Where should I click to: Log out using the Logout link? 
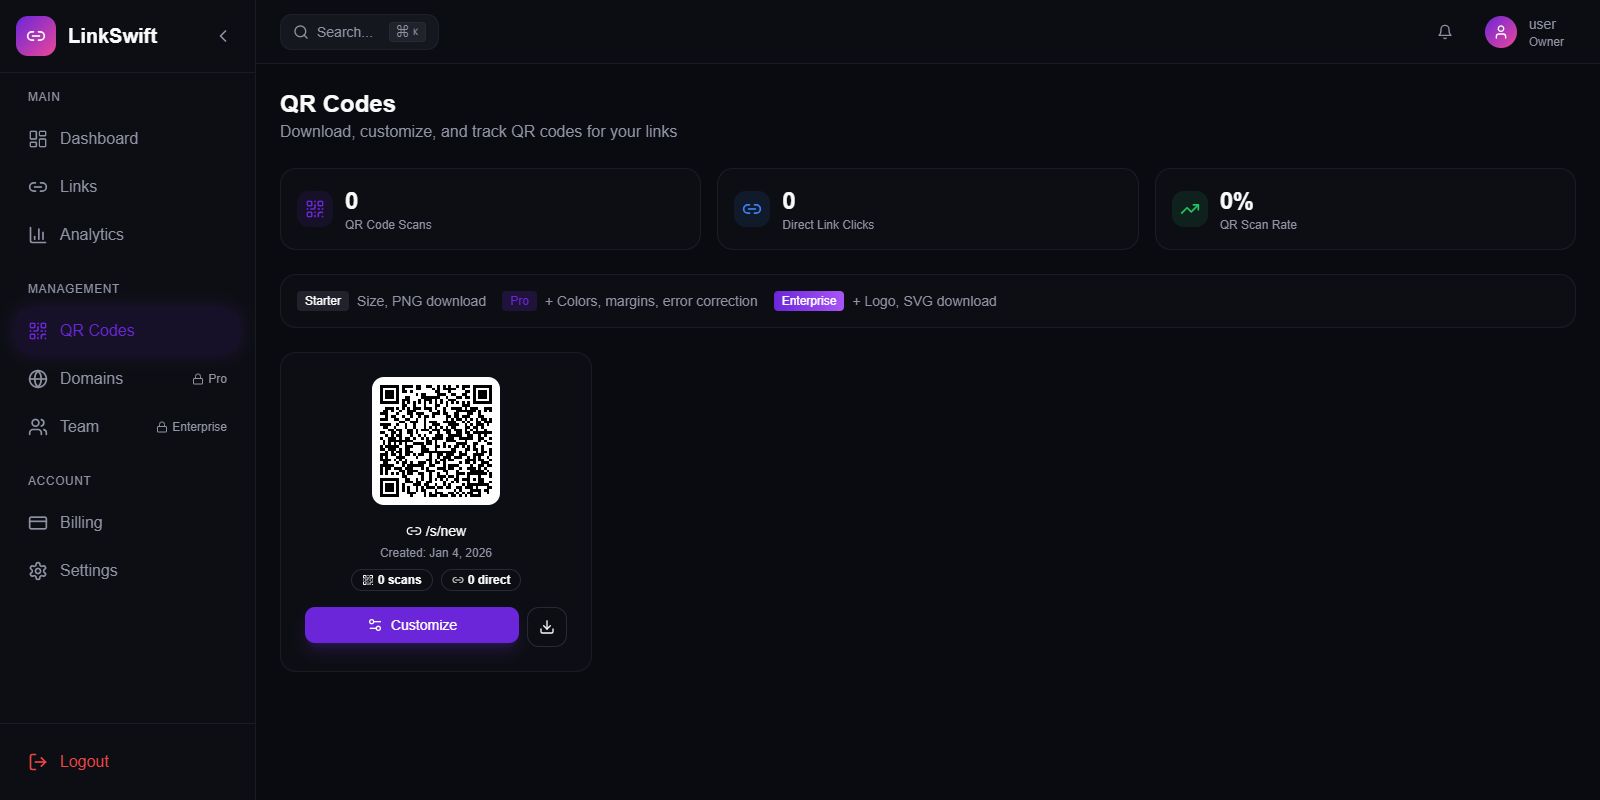[84, 761]
